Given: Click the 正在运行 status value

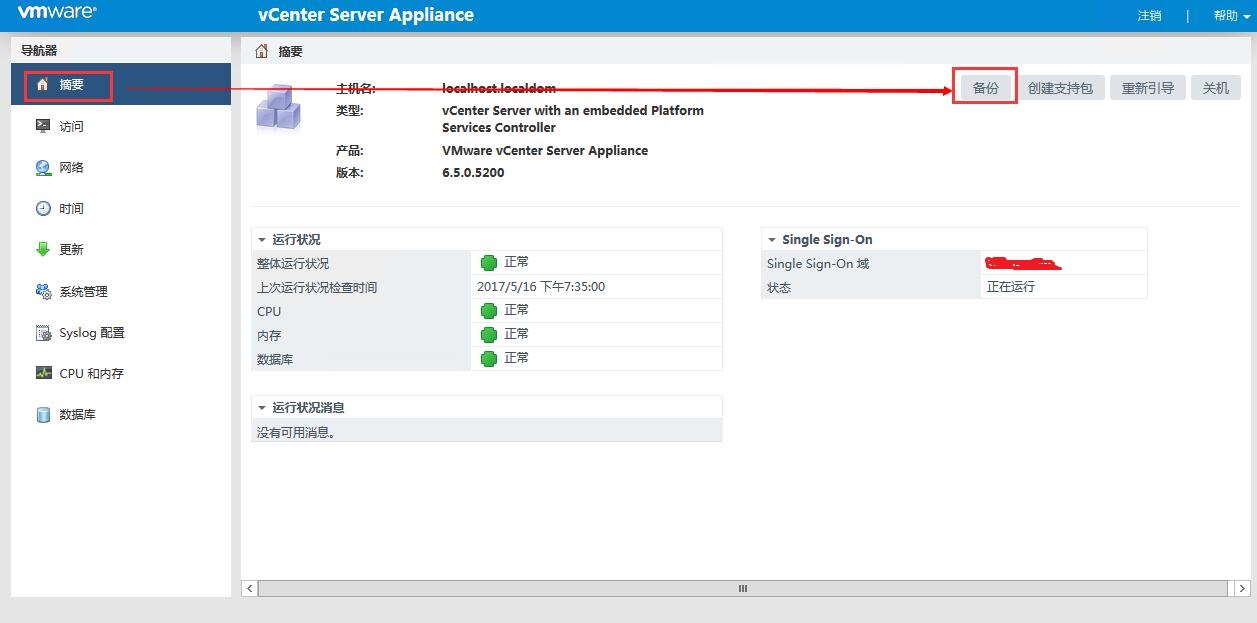Looking at the screenshot, I should pyautogui.click(x=1011, y=287).
